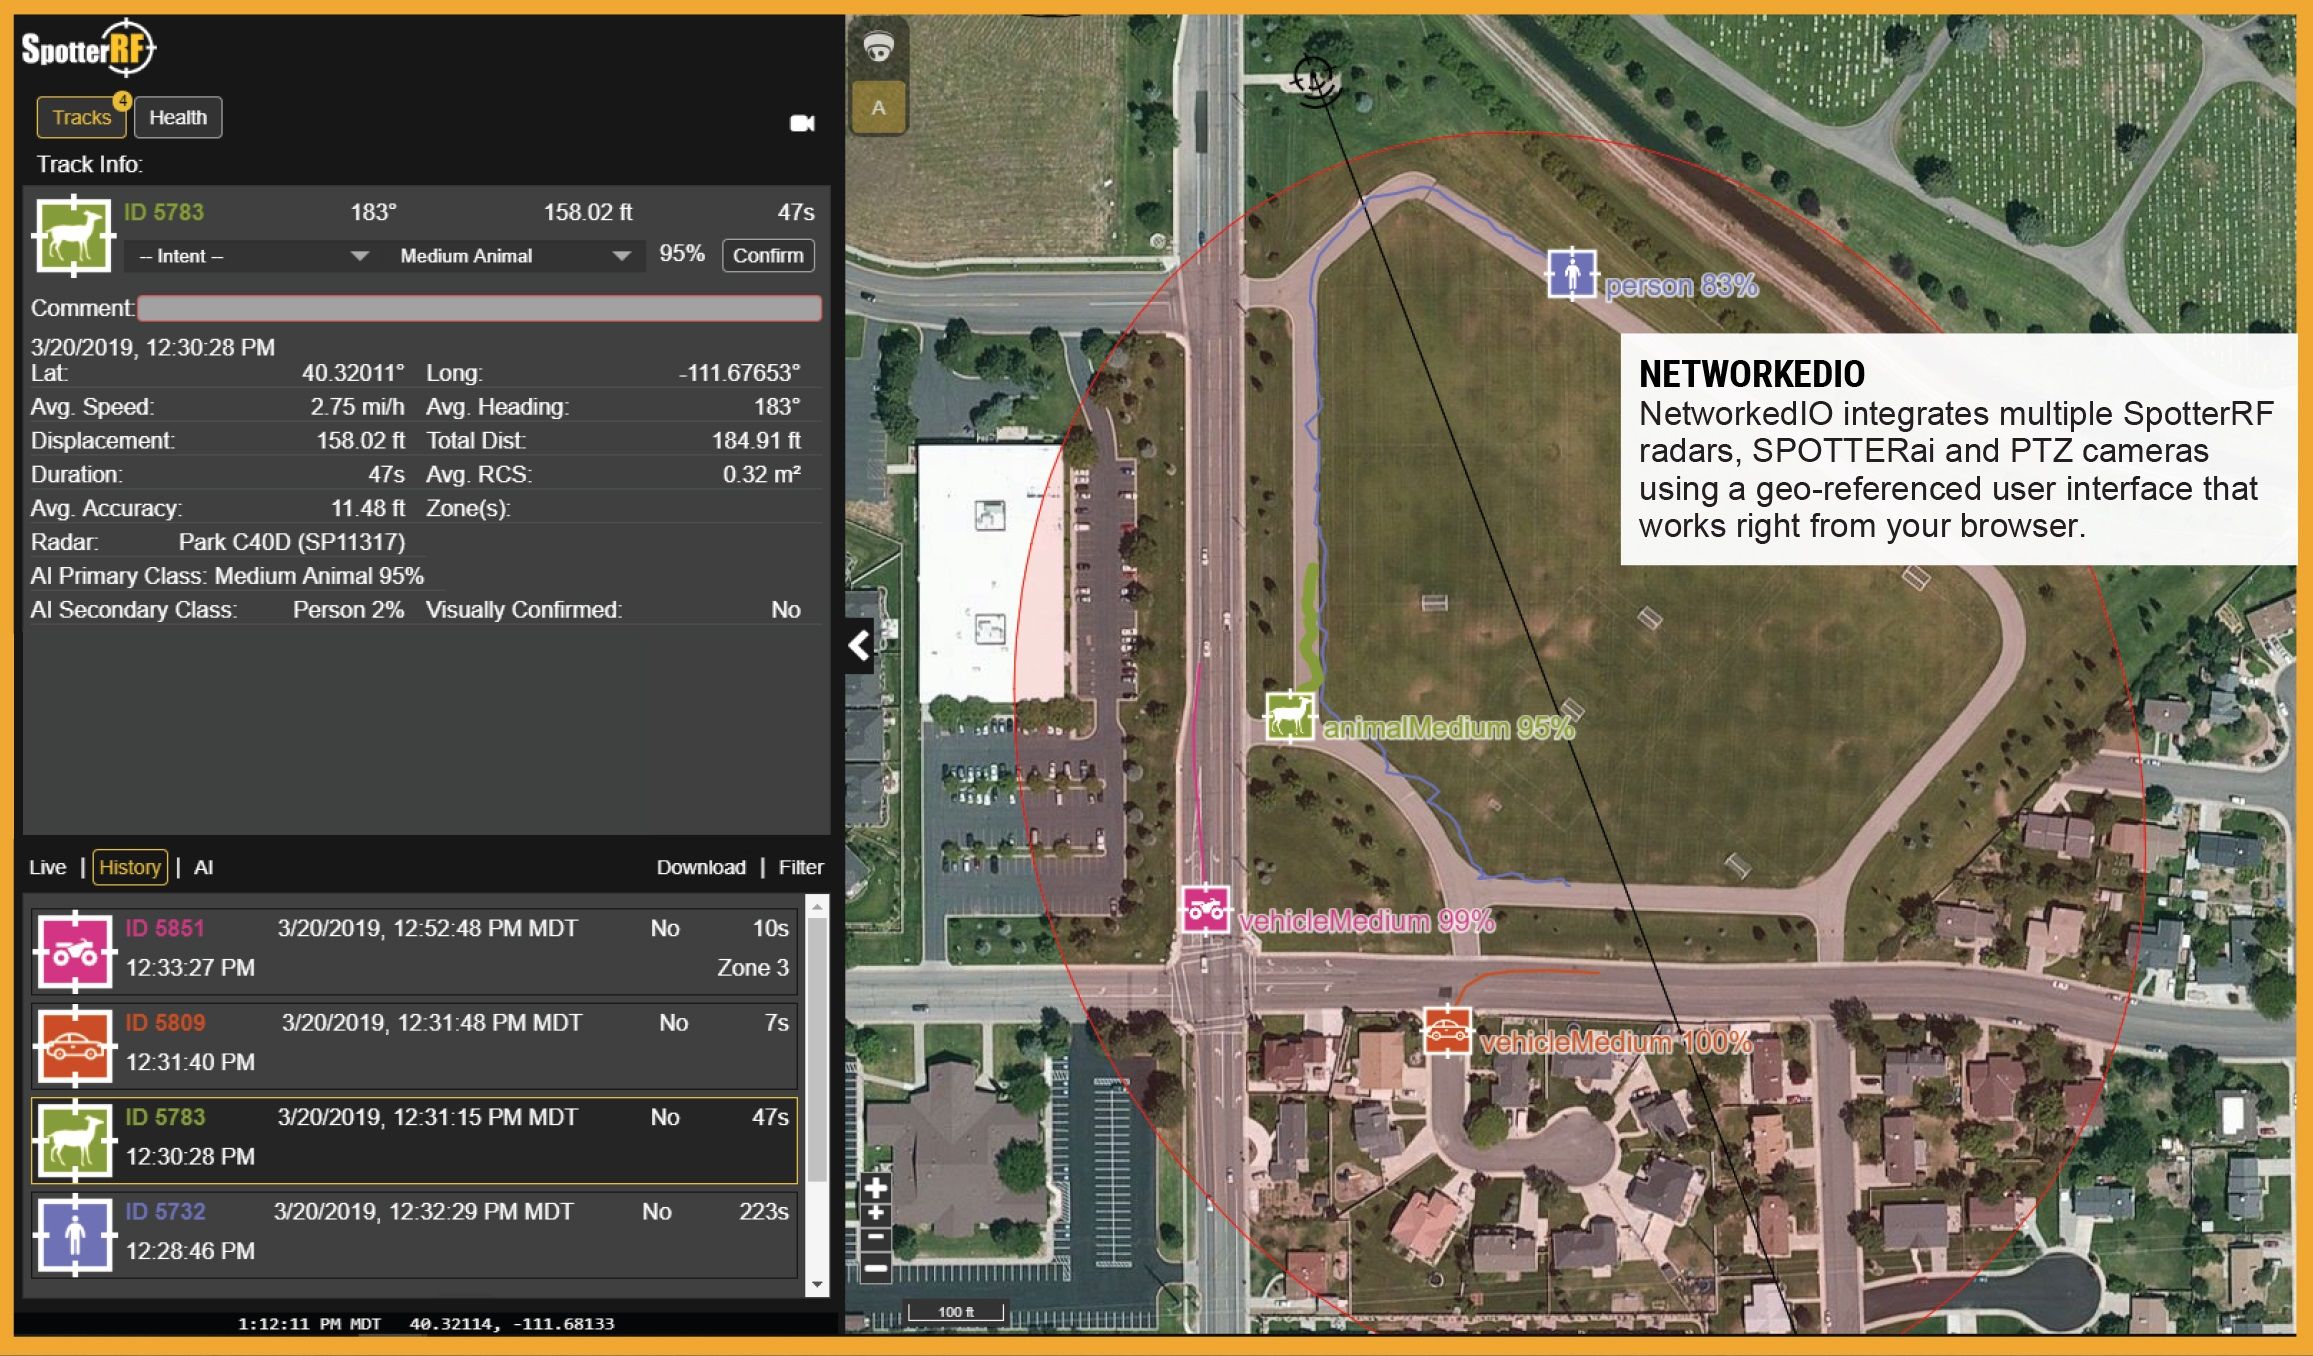Image resolution: width=2313 pixels, height=1356 pixels.
Task: Click Zone 3 in ID 5851 row
Action: pyautogui.click(x=753, y=968)
